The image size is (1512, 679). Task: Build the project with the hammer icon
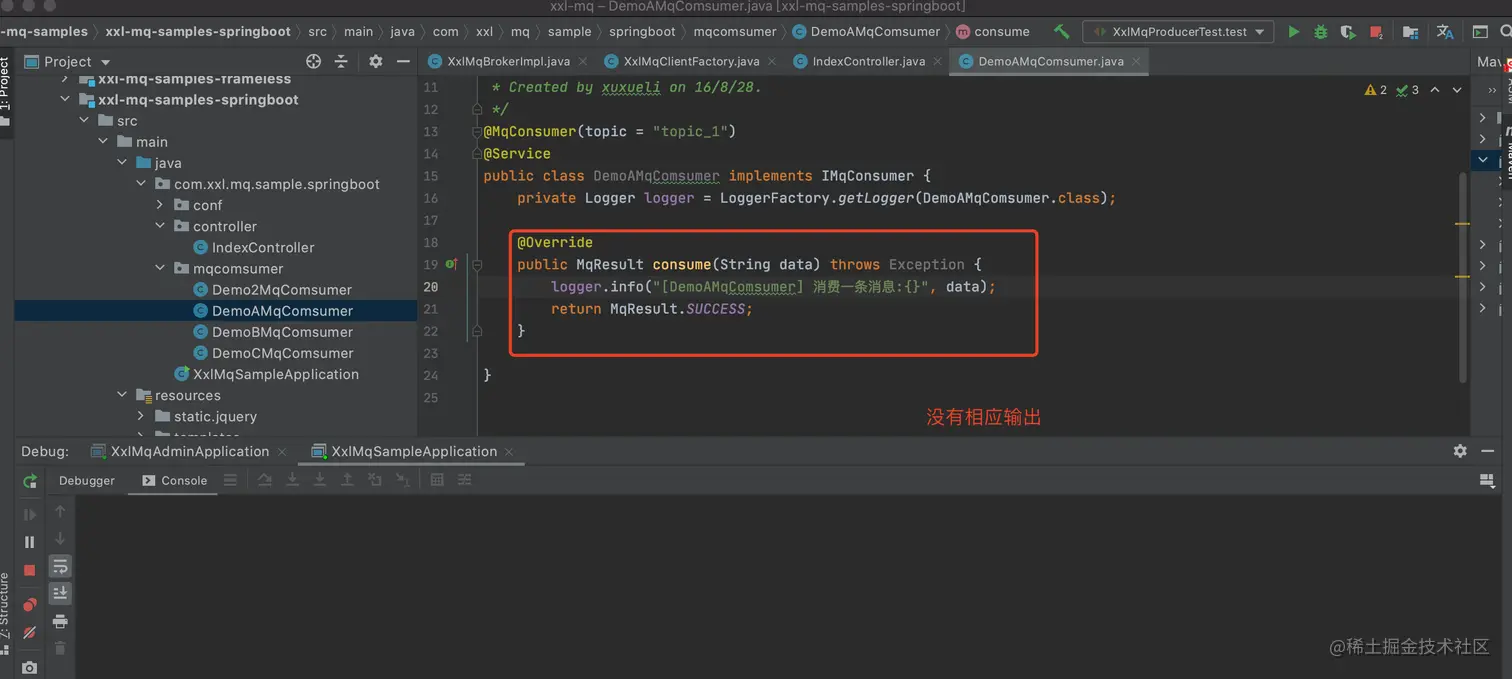(1062, 32)
